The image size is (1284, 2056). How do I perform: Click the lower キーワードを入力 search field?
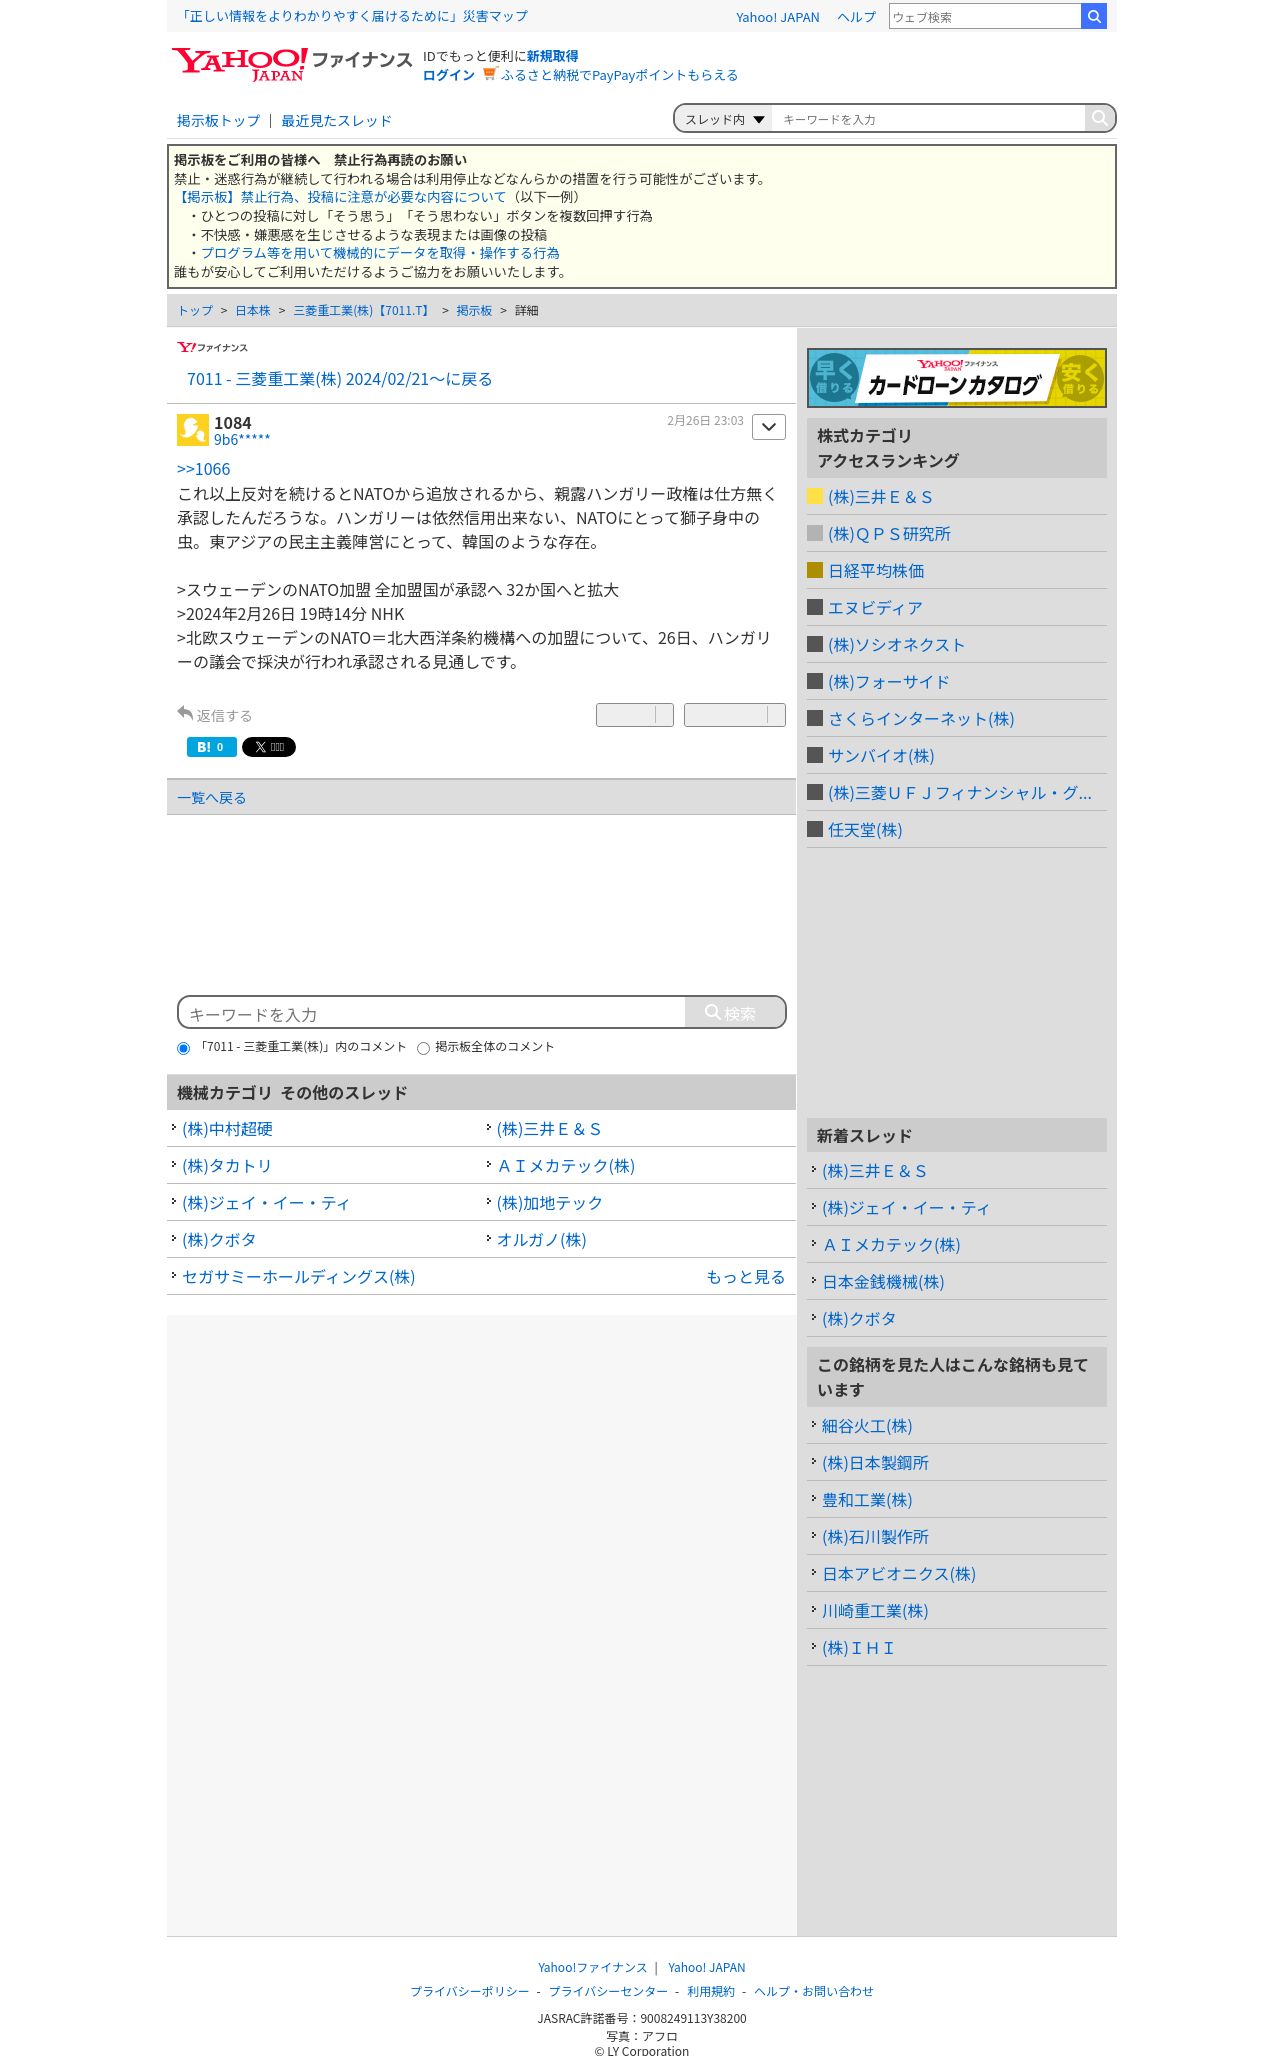[x=432, y=1013]
